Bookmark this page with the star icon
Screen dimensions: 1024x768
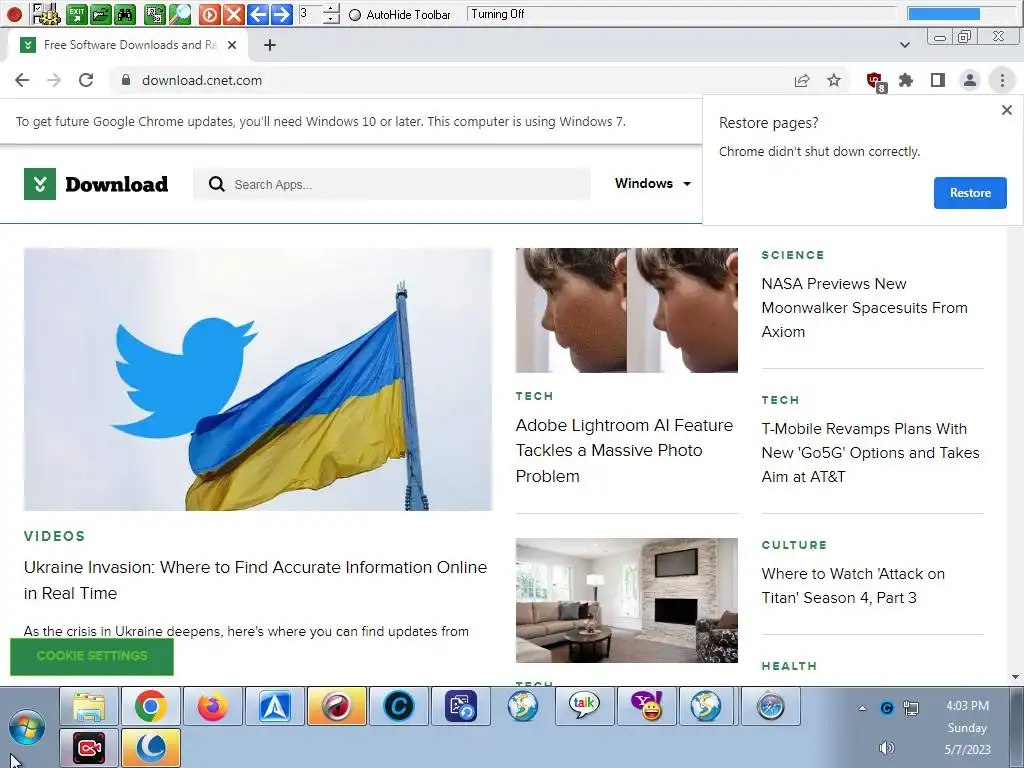tap(834, 80)
